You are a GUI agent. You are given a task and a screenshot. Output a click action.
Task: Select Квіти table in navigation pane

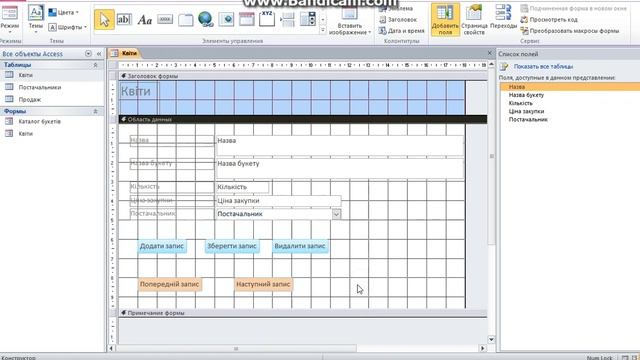52,75
